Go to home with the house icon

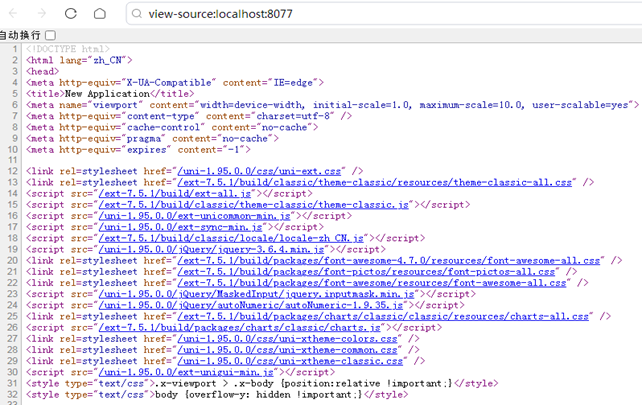coord(99,14)
